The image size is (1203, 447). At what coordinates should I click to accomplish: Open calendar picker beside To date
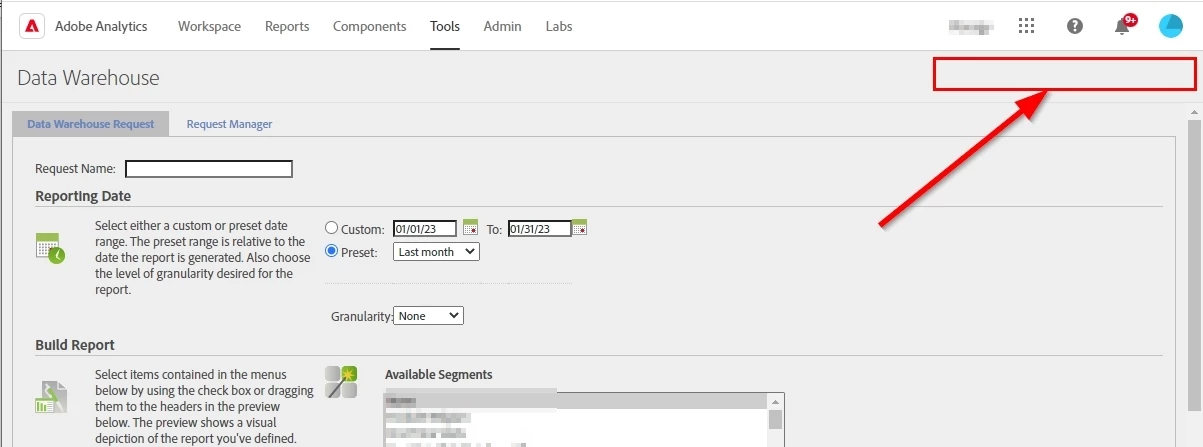579,227
